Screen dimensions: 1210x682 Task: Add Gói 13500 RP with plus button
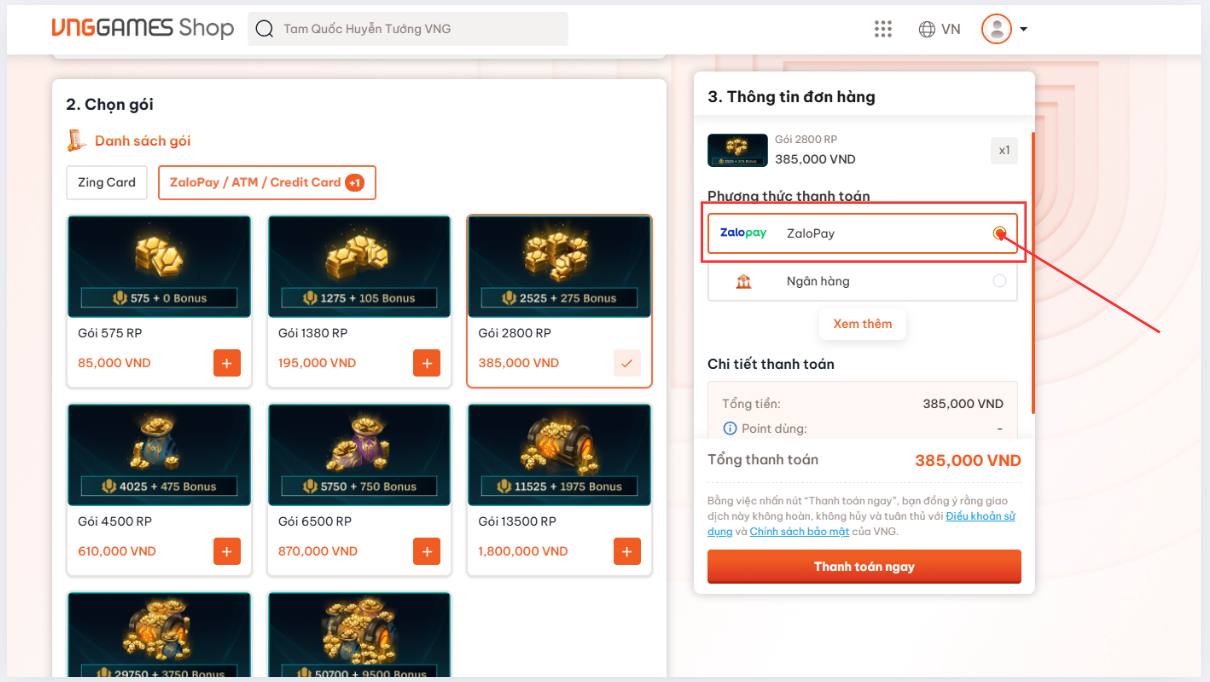pyautogui.click(x=627, y=551)
